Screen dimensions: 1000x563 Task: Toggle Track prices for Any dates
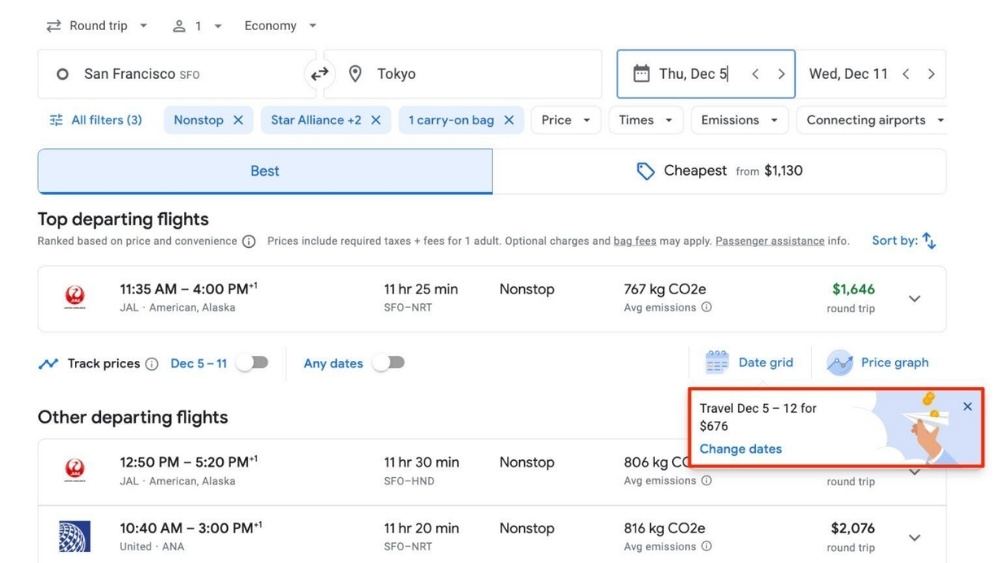[x=389, y=363]
